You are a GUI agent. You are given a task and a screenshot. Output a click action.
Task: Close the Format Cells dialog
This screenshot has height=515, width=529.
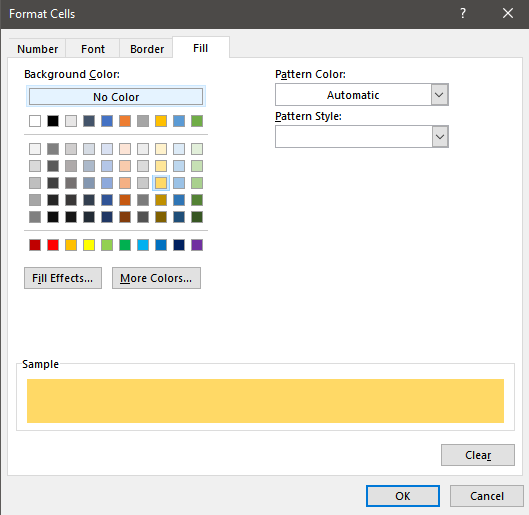click(x=508, y=13)
